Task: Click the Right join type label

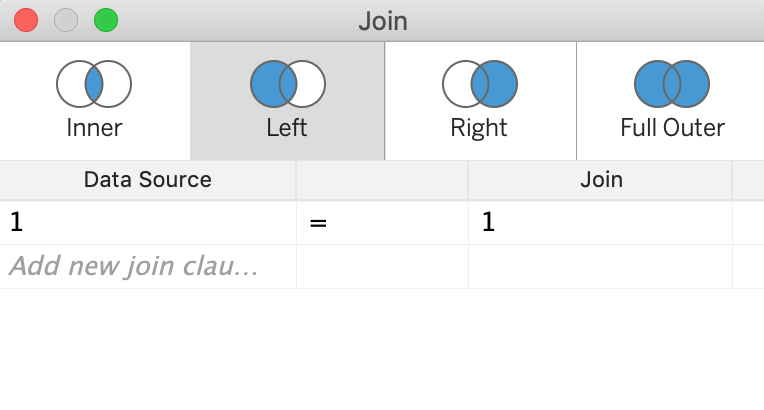Action: (480, 128)
